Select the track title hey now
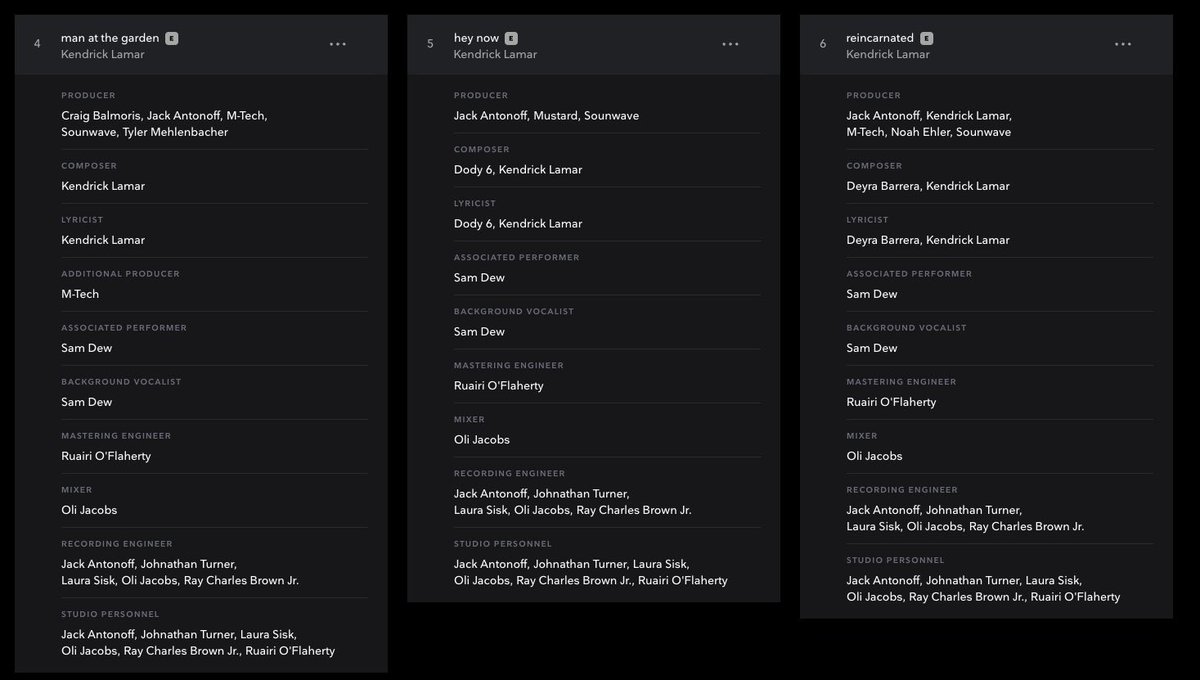1200x680 pixels. [476, 38]
